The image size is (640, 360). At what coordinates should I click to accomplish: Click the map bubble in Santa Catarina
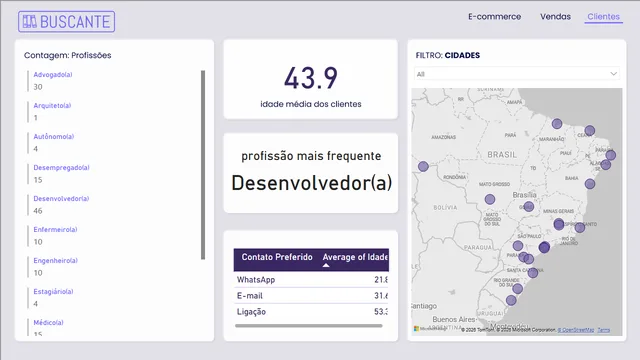[533, 273]
